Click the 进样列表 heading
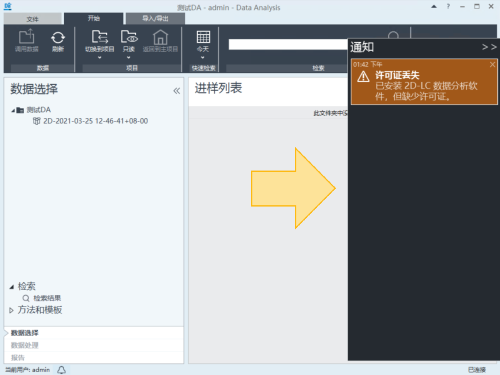The width and height of the screenshot is (500, 375). coord(218,88)
